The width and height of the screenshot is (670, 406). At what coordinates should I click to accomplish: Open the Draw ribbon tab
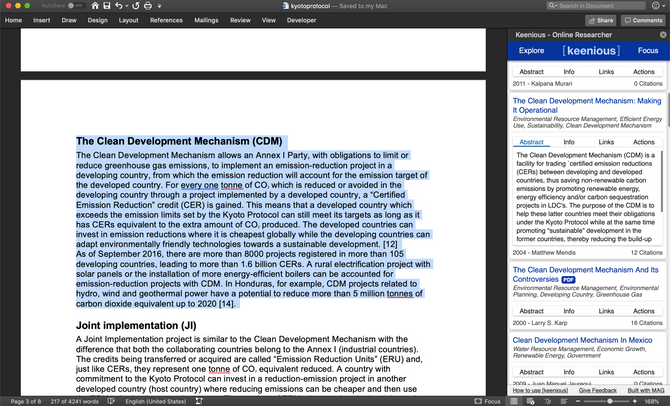tap(69, 20)
